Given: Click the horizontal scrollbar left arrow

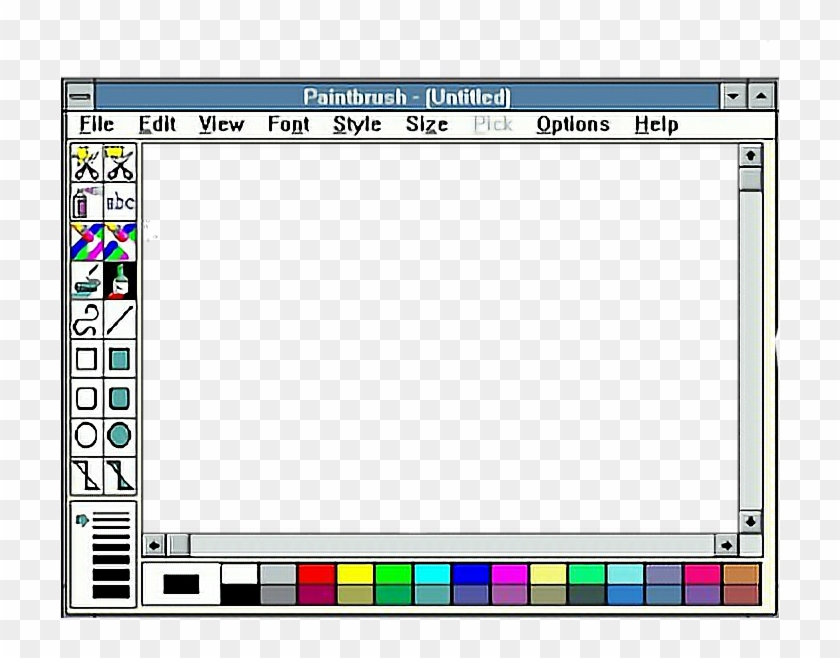Looking at the screenshot, I should click(x=154, y=545).
